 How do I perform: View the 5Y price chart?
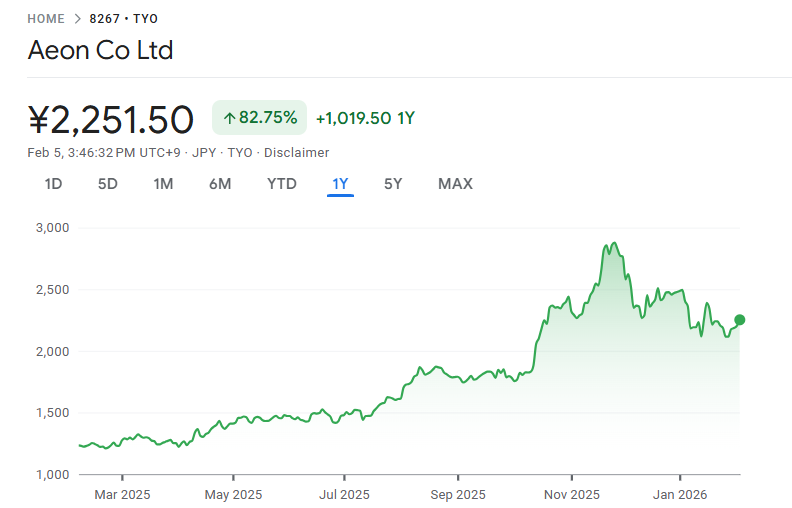click(393, 184)
